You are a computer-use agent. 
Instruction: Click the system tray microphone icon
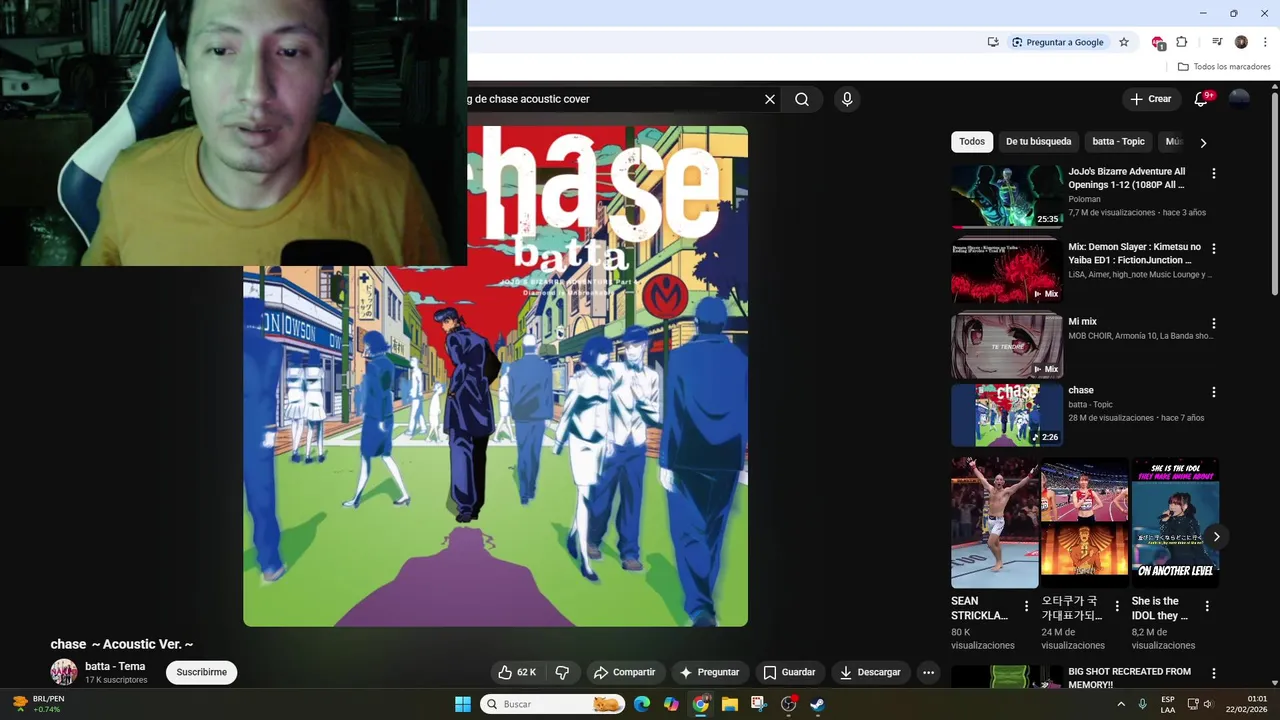[x=1142, y=704]
